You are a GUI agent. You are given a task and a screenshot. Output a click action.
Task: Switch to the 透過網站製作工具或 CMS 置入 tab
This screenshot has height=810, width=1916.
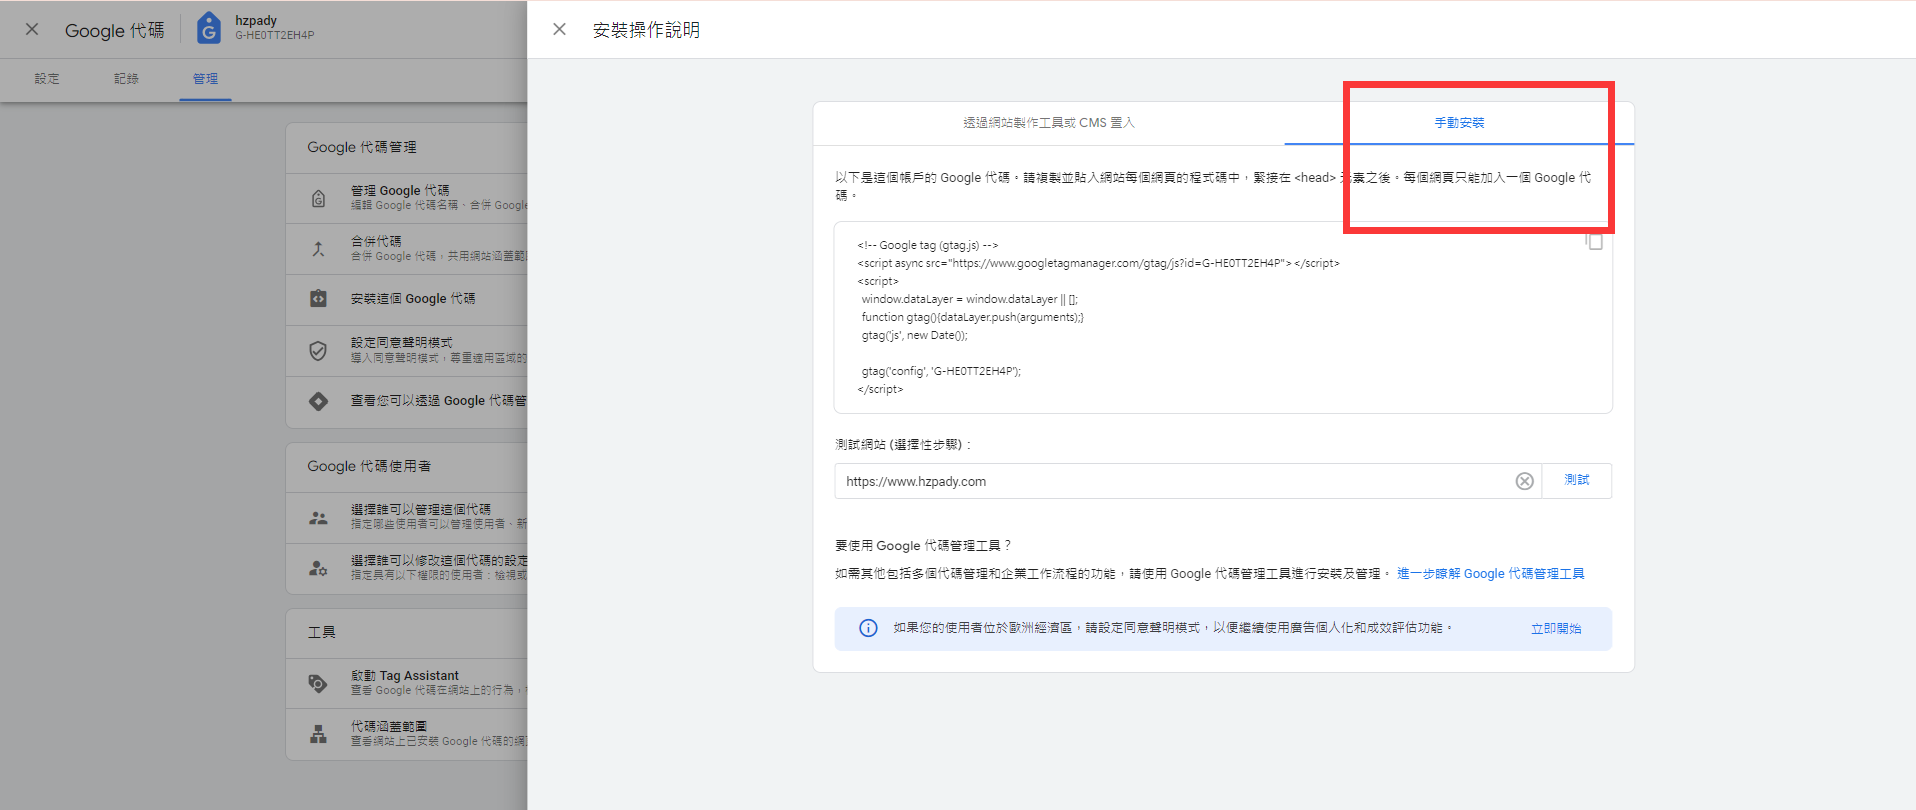tap(1048, 123)
